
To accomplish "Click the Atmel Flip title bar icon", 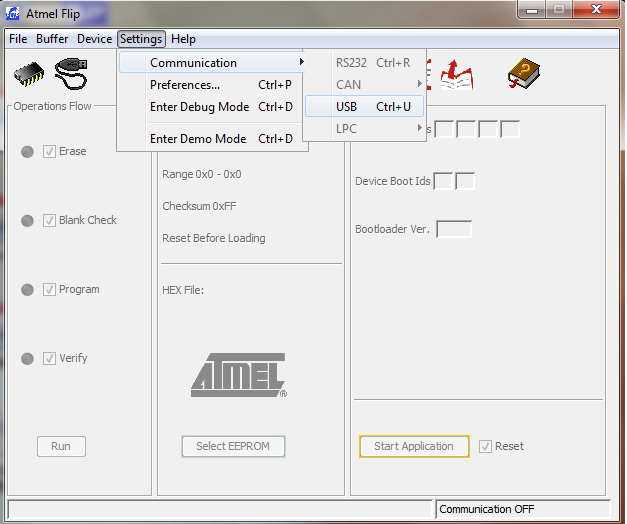I will [12, 14].
